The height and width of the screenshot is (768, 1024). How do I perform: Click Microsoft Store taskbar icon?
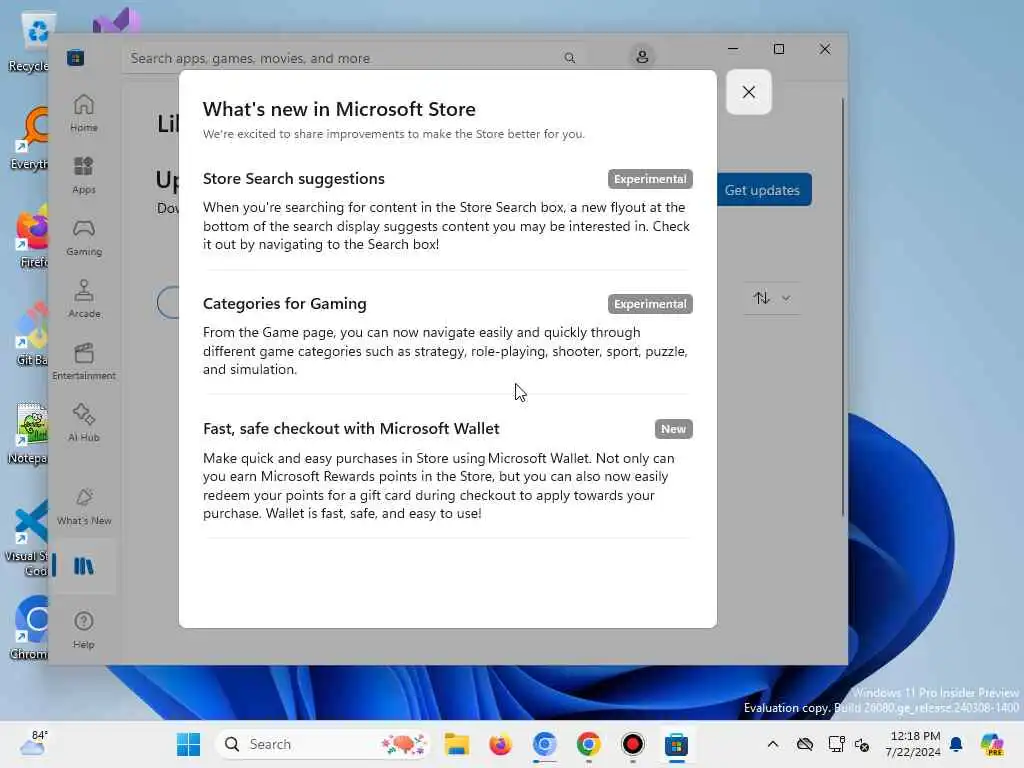click(677, 744)
